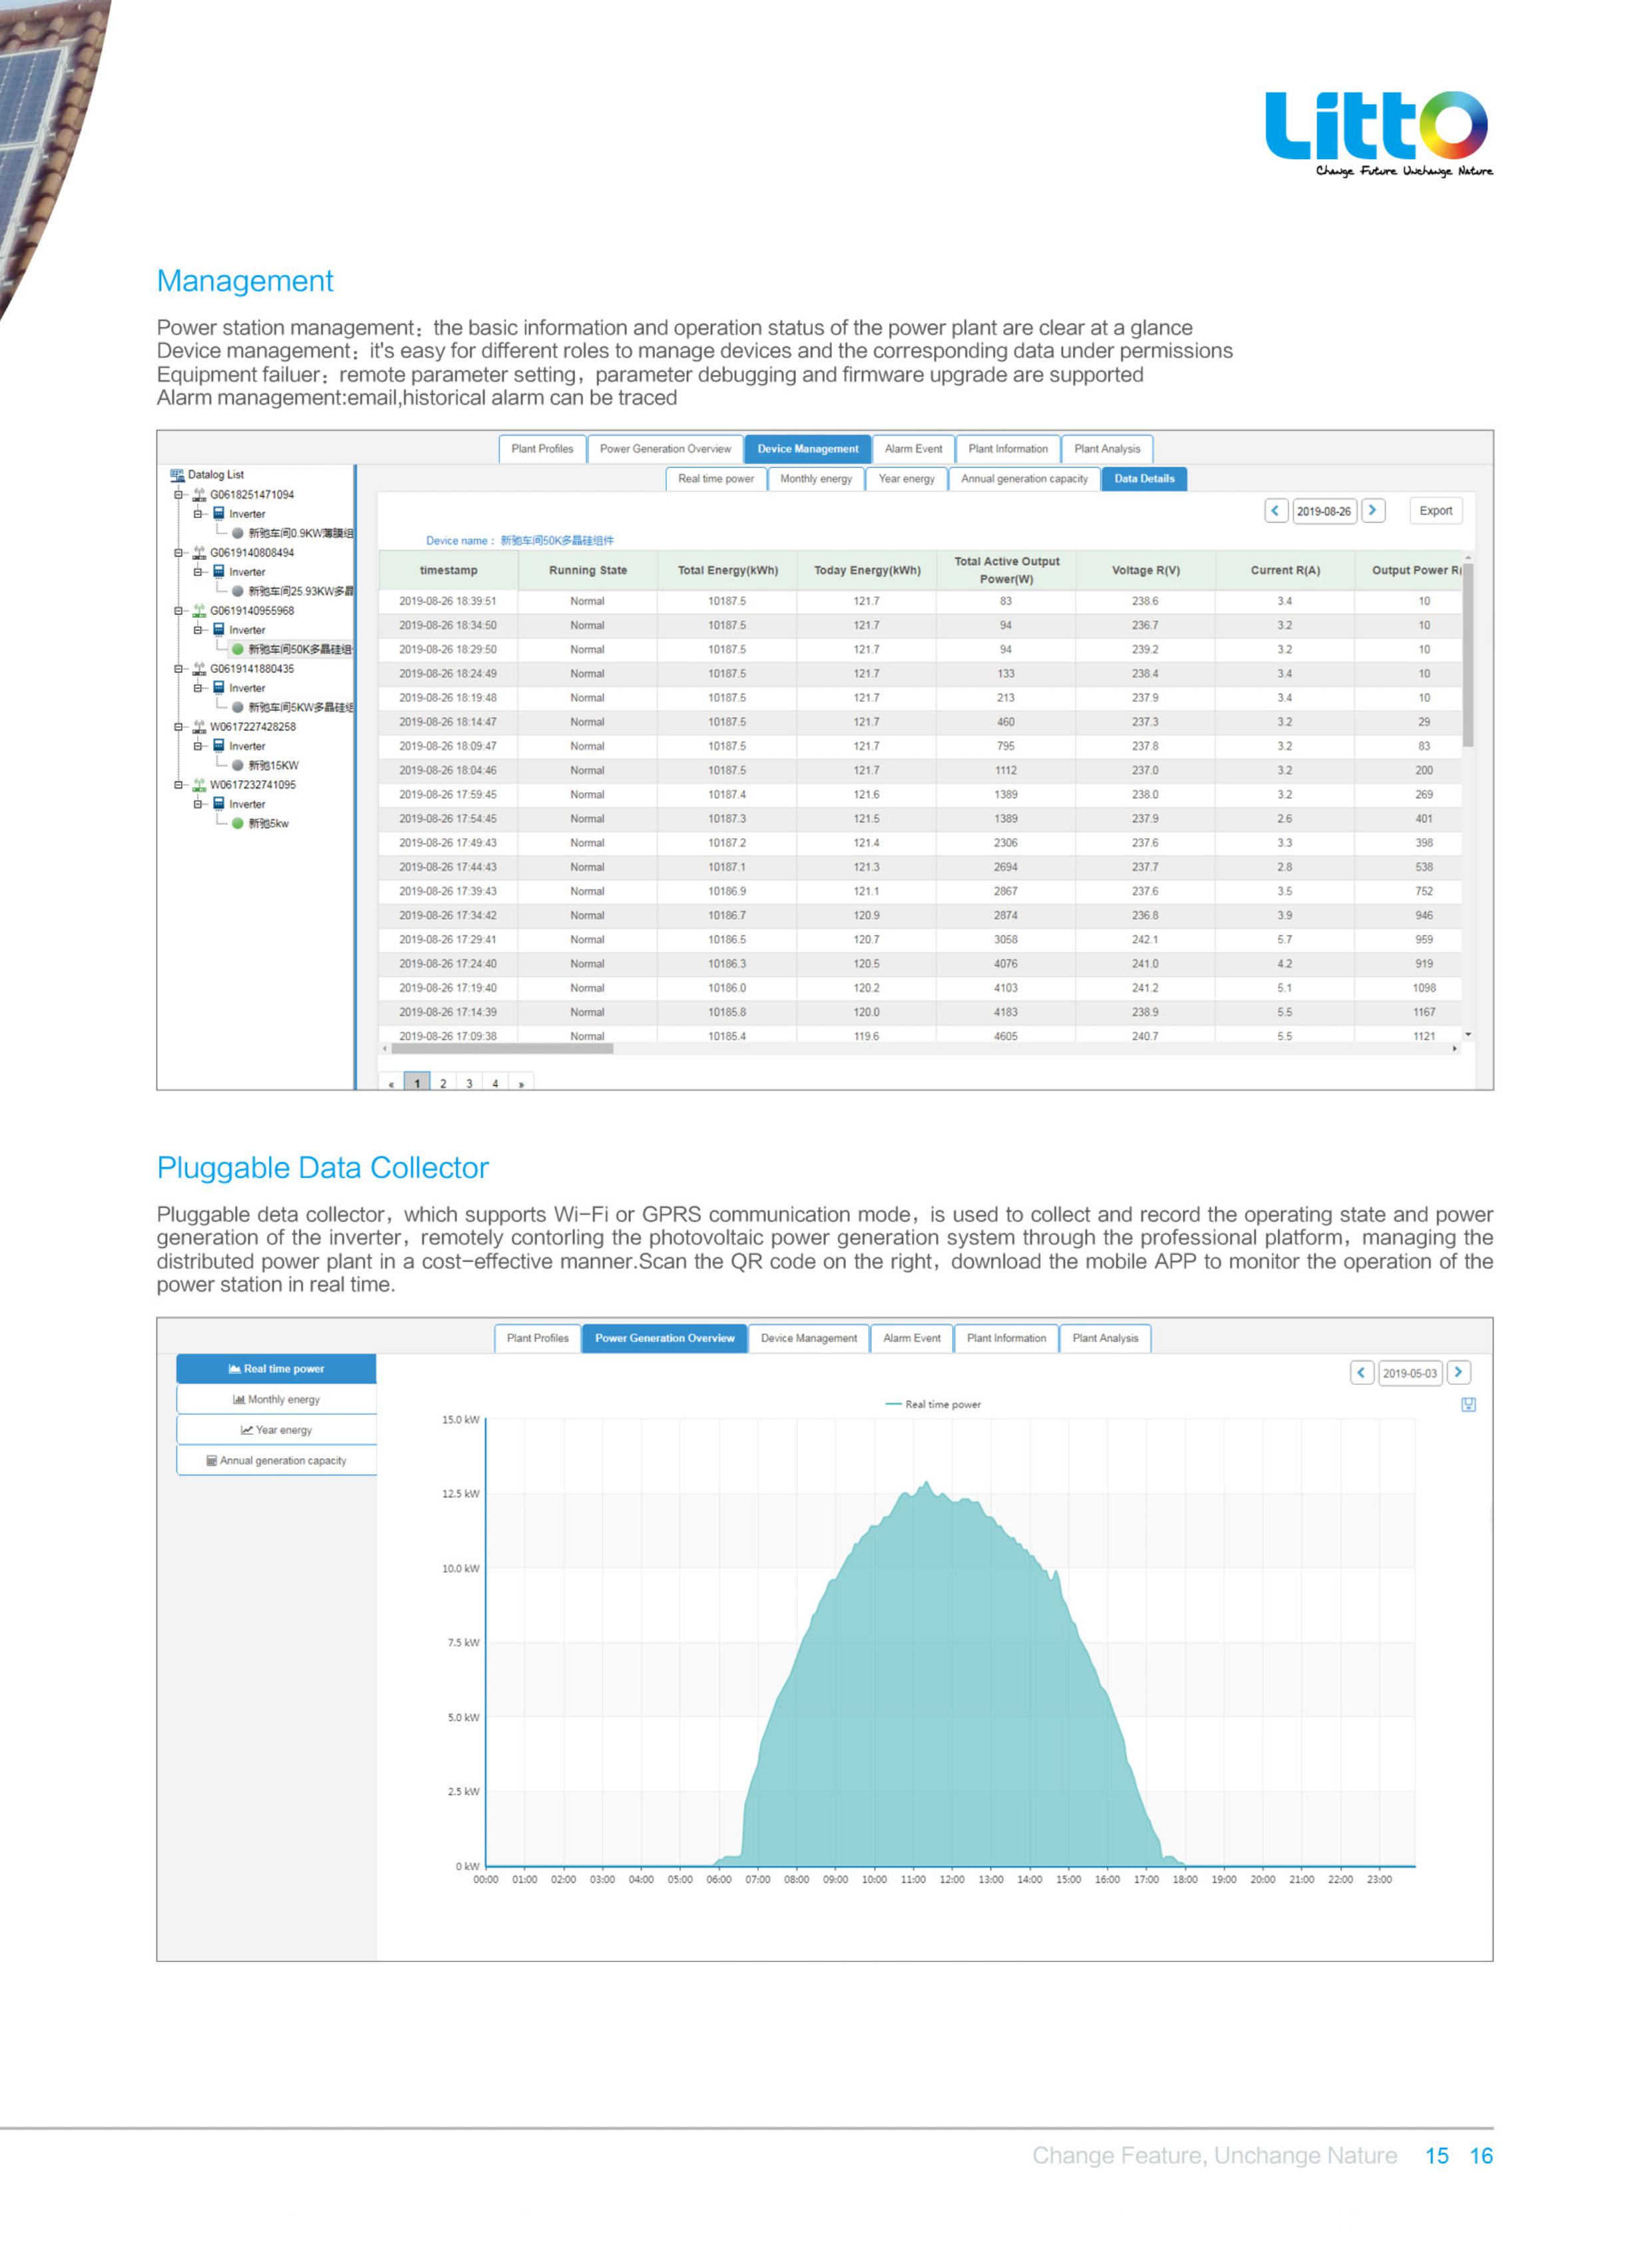
Task: Click the green collector icon beside G0619140955968
Action: click(x=199, y=610)
